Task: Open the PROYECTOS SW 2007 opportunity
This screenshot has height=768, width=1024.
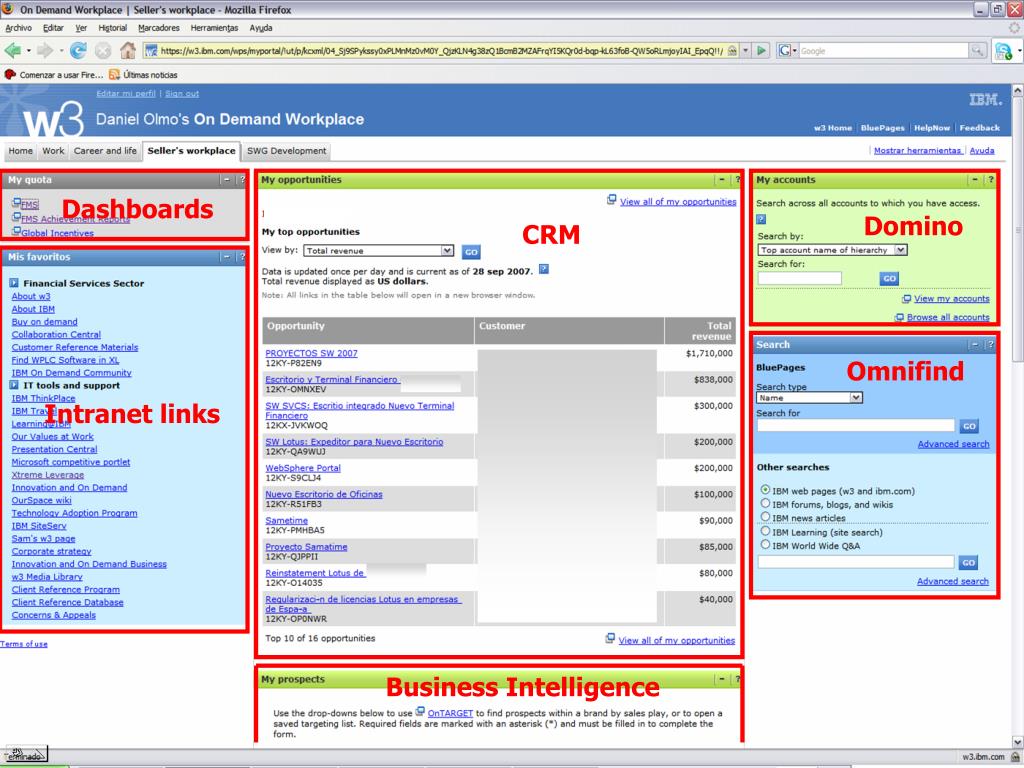Action: coord(312,353)
